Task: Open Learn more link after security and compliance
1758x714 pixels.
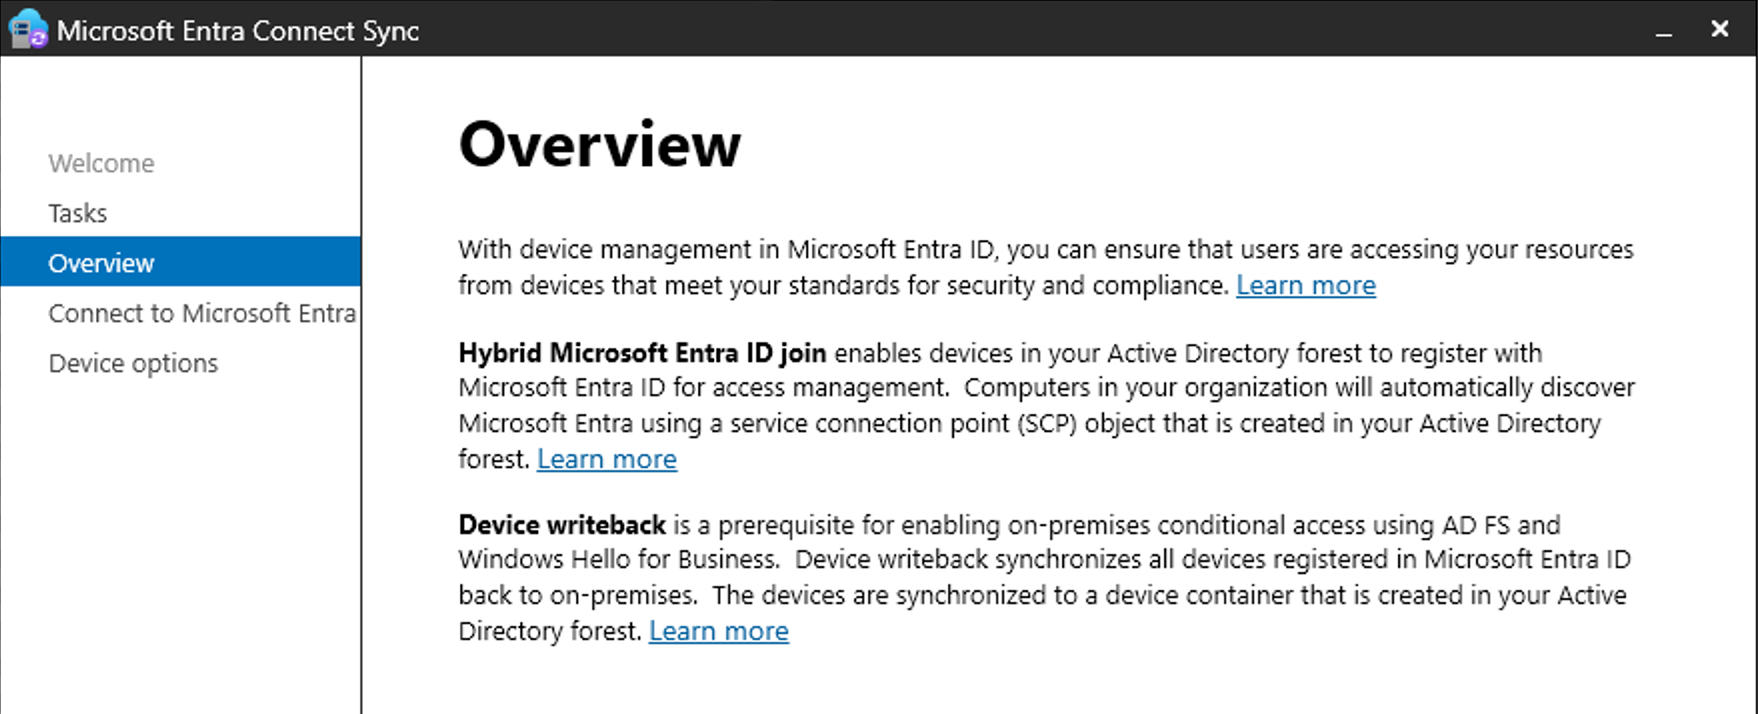Action: pos(1306,285)
